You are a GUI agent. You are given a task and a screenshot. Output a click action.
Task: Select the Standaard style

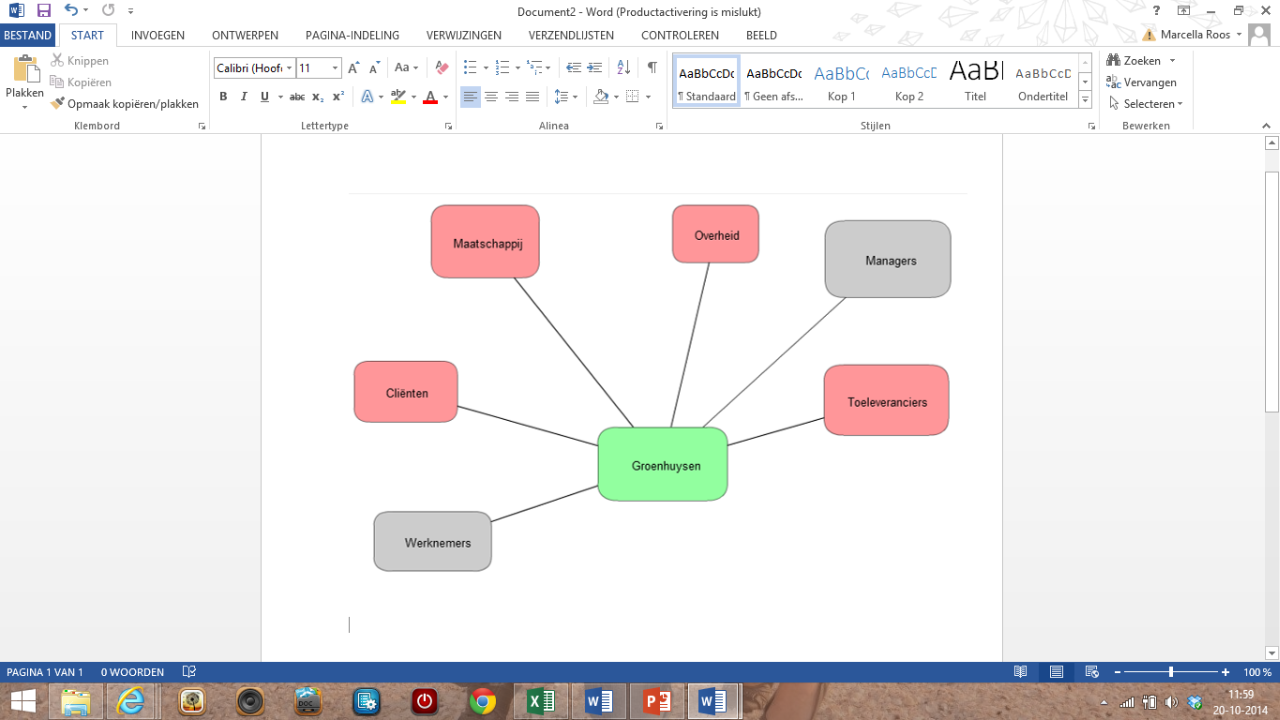pos(706,81)
